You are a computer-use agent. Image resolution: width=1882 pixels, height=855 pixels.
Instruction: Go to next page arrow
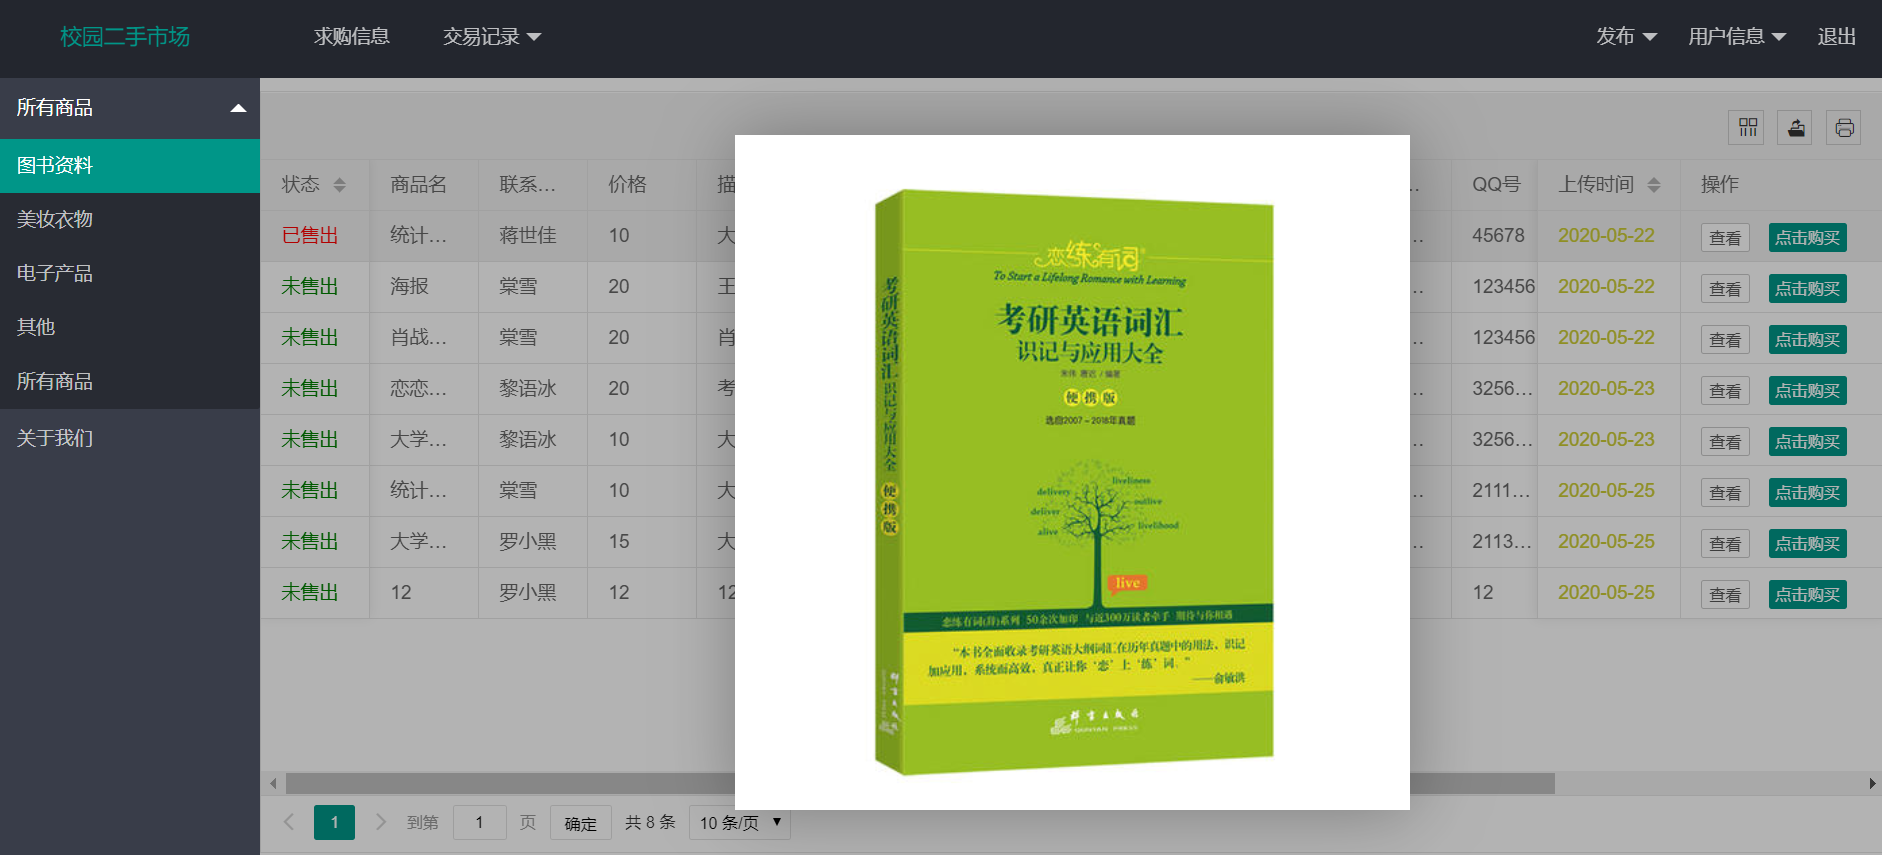tap(380, 822)
